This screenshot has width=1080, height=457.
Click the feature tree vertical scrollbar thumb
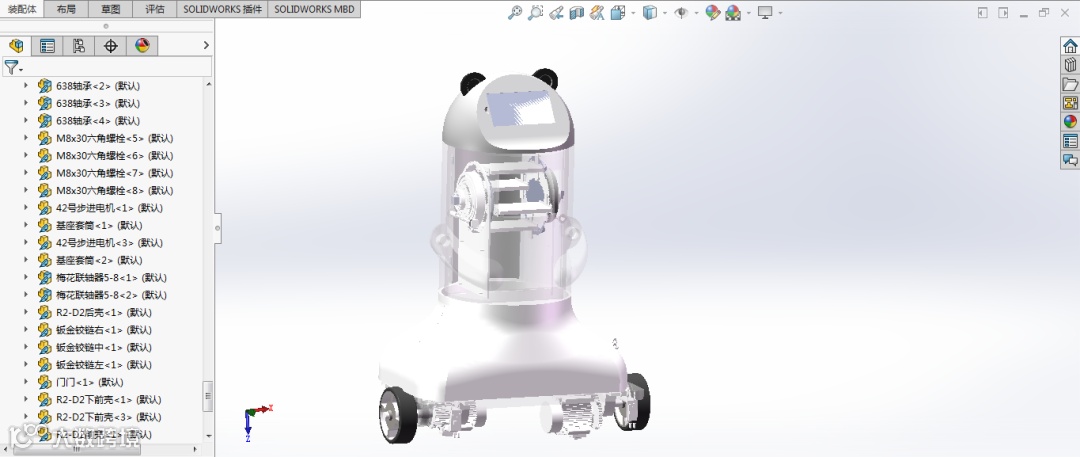point(207,396)
